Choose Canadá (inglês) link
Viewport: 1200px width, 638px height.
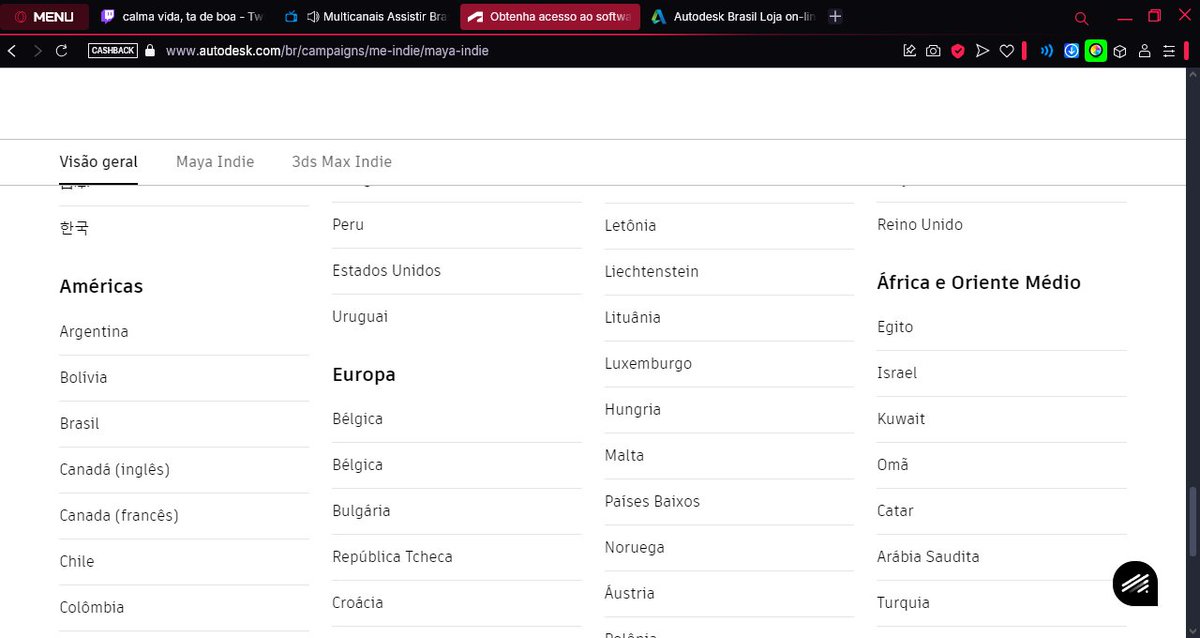(115, 470)
